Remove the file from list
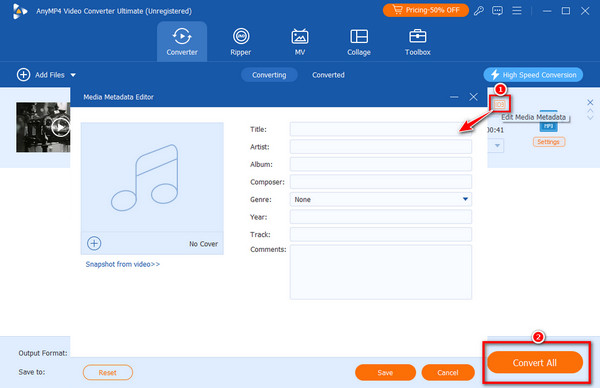 point(590,102)
